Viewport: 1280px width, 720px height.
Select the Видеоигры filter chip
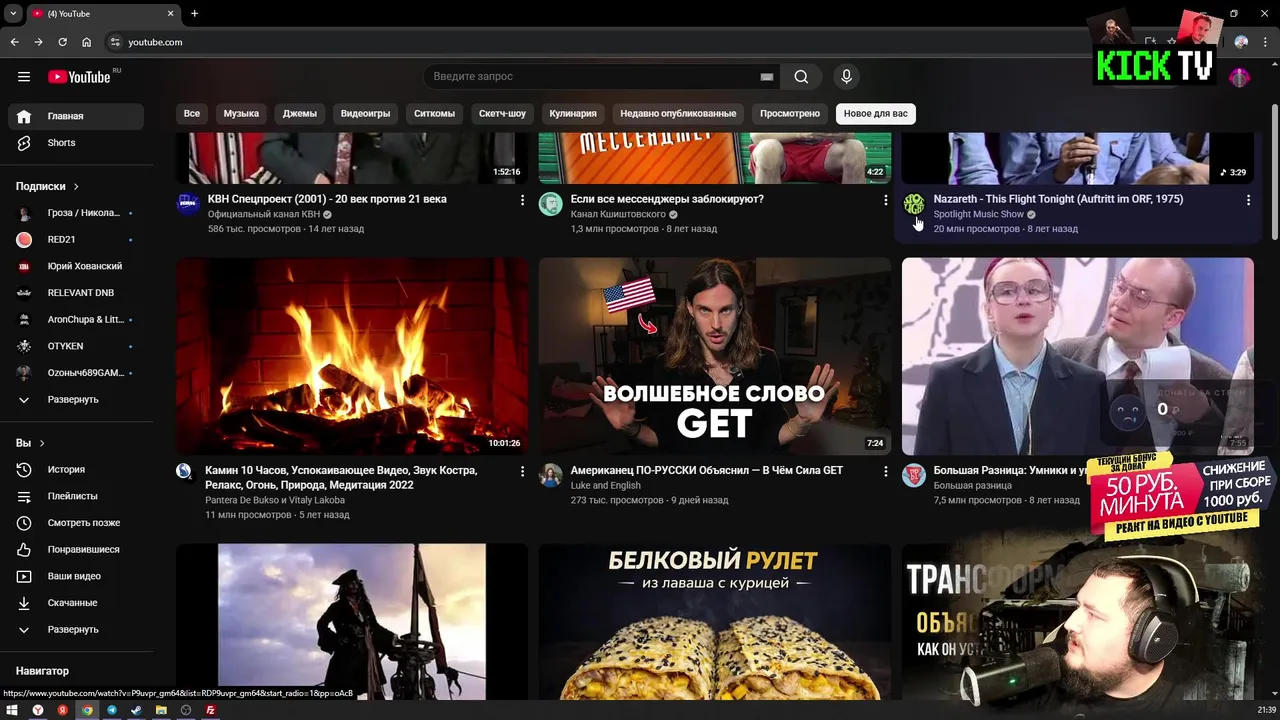click(x=365, y=114)
